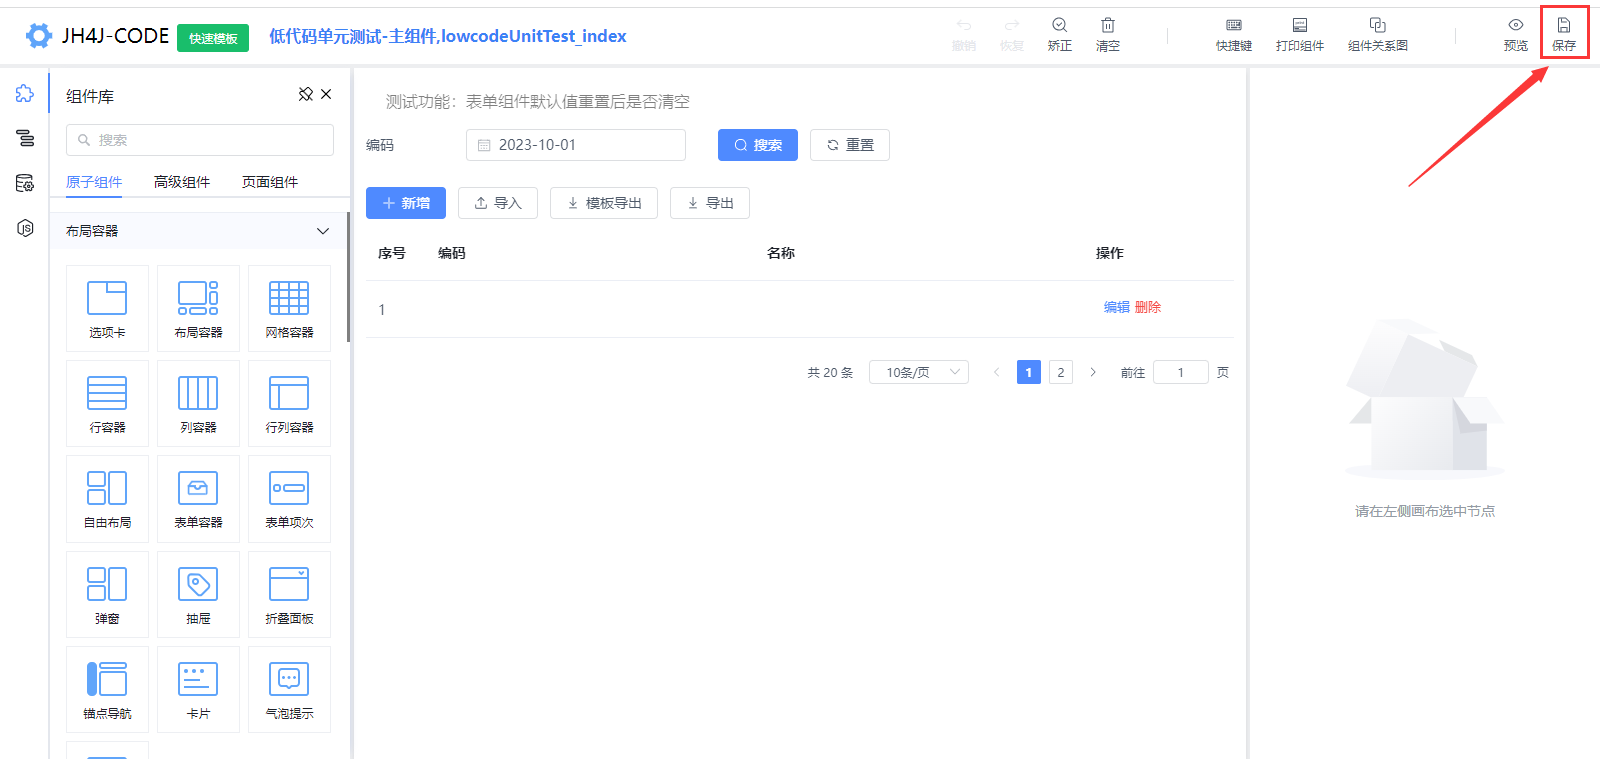This screenshot has height=759, width=1600.
Task: Switch to the 原子组件 tab
Action: [94, 182]
